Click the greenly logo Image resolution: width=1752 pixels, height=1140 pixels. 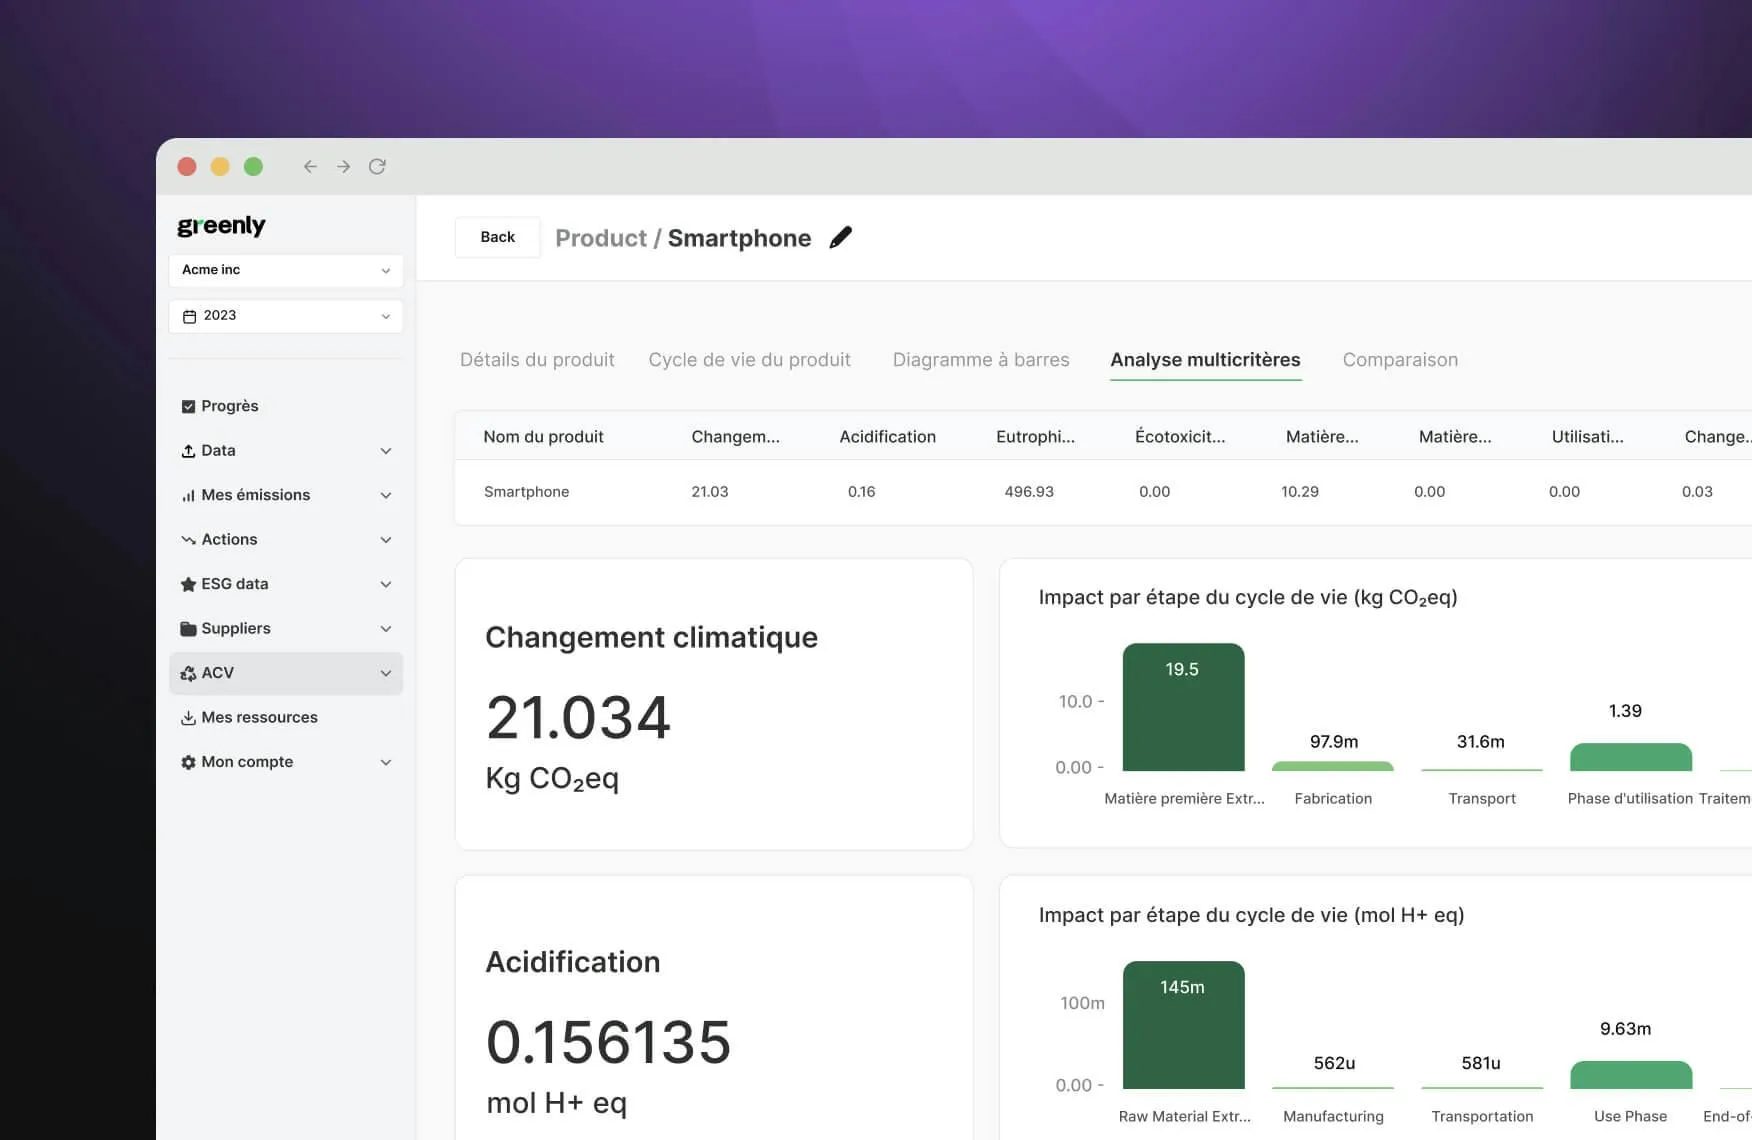point(221,226)
